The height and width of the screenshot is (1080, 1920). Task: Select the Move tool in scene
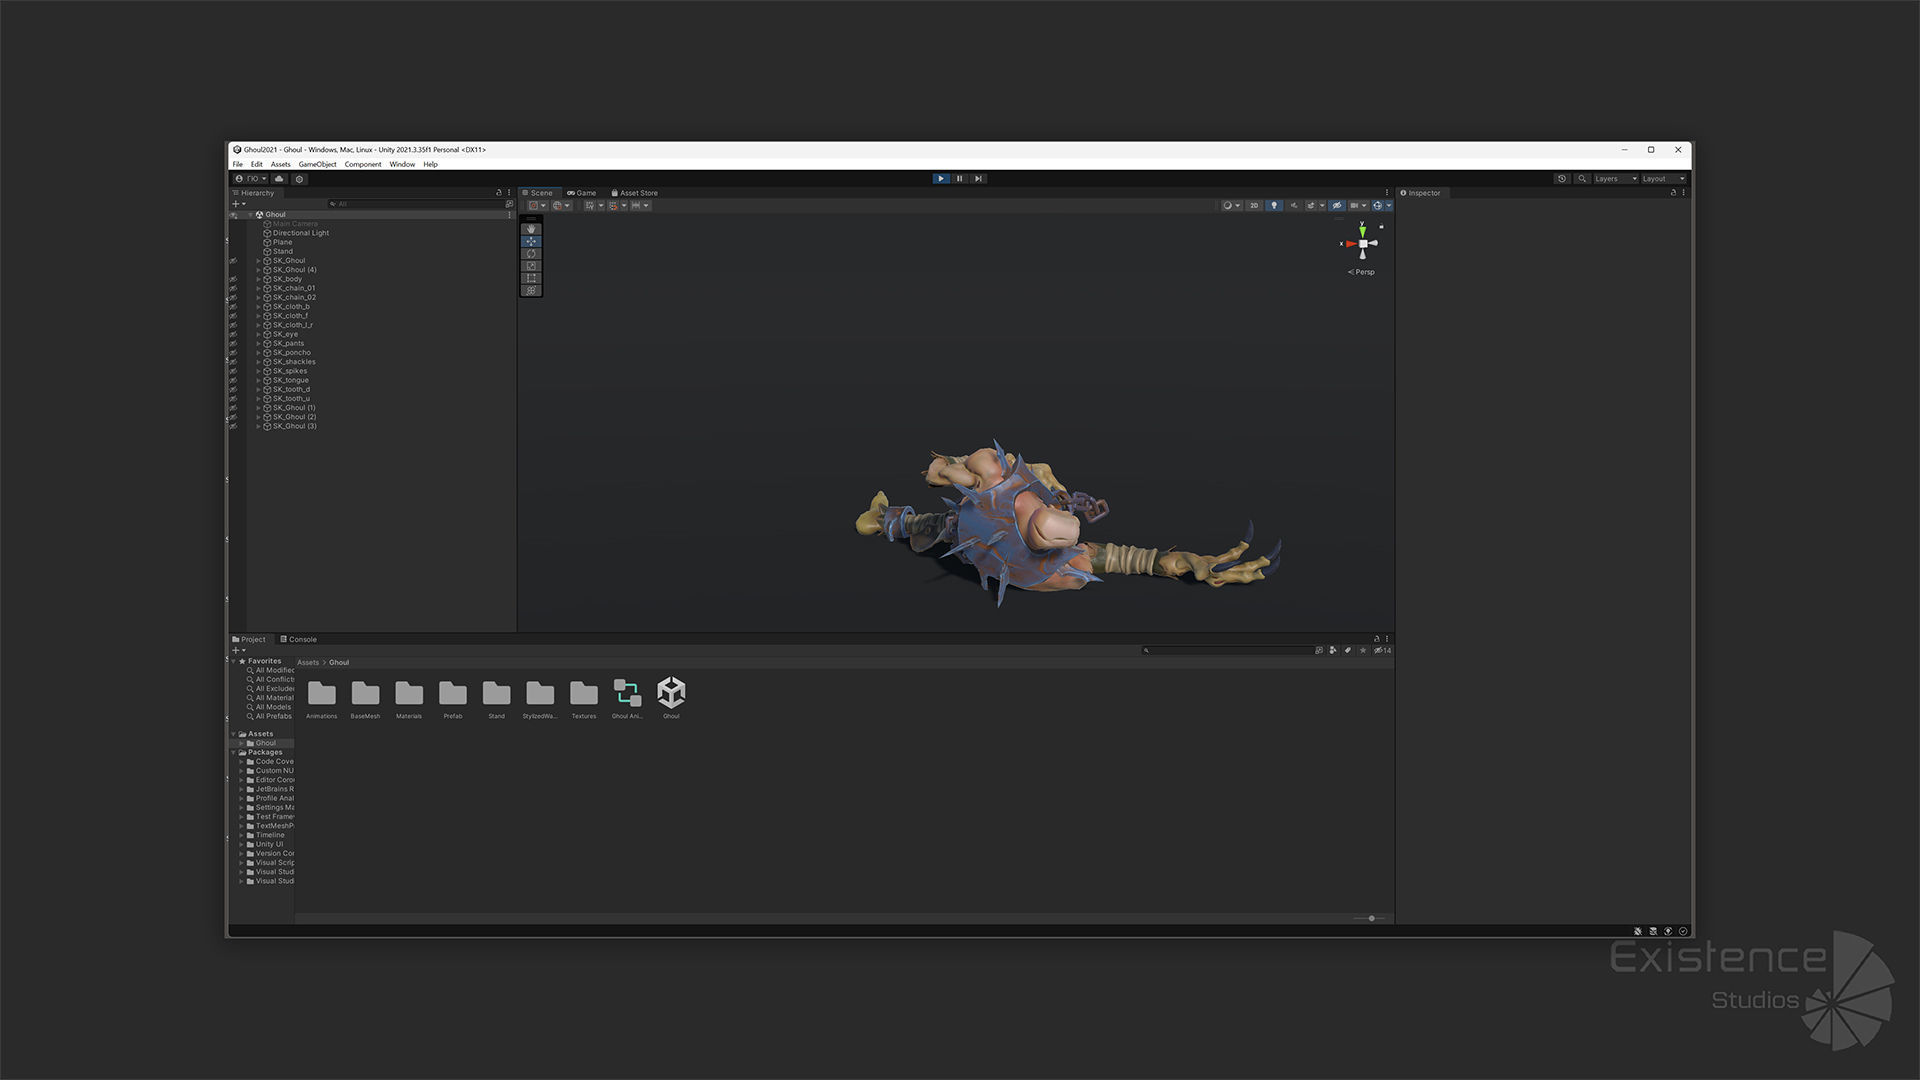[531, 241]
